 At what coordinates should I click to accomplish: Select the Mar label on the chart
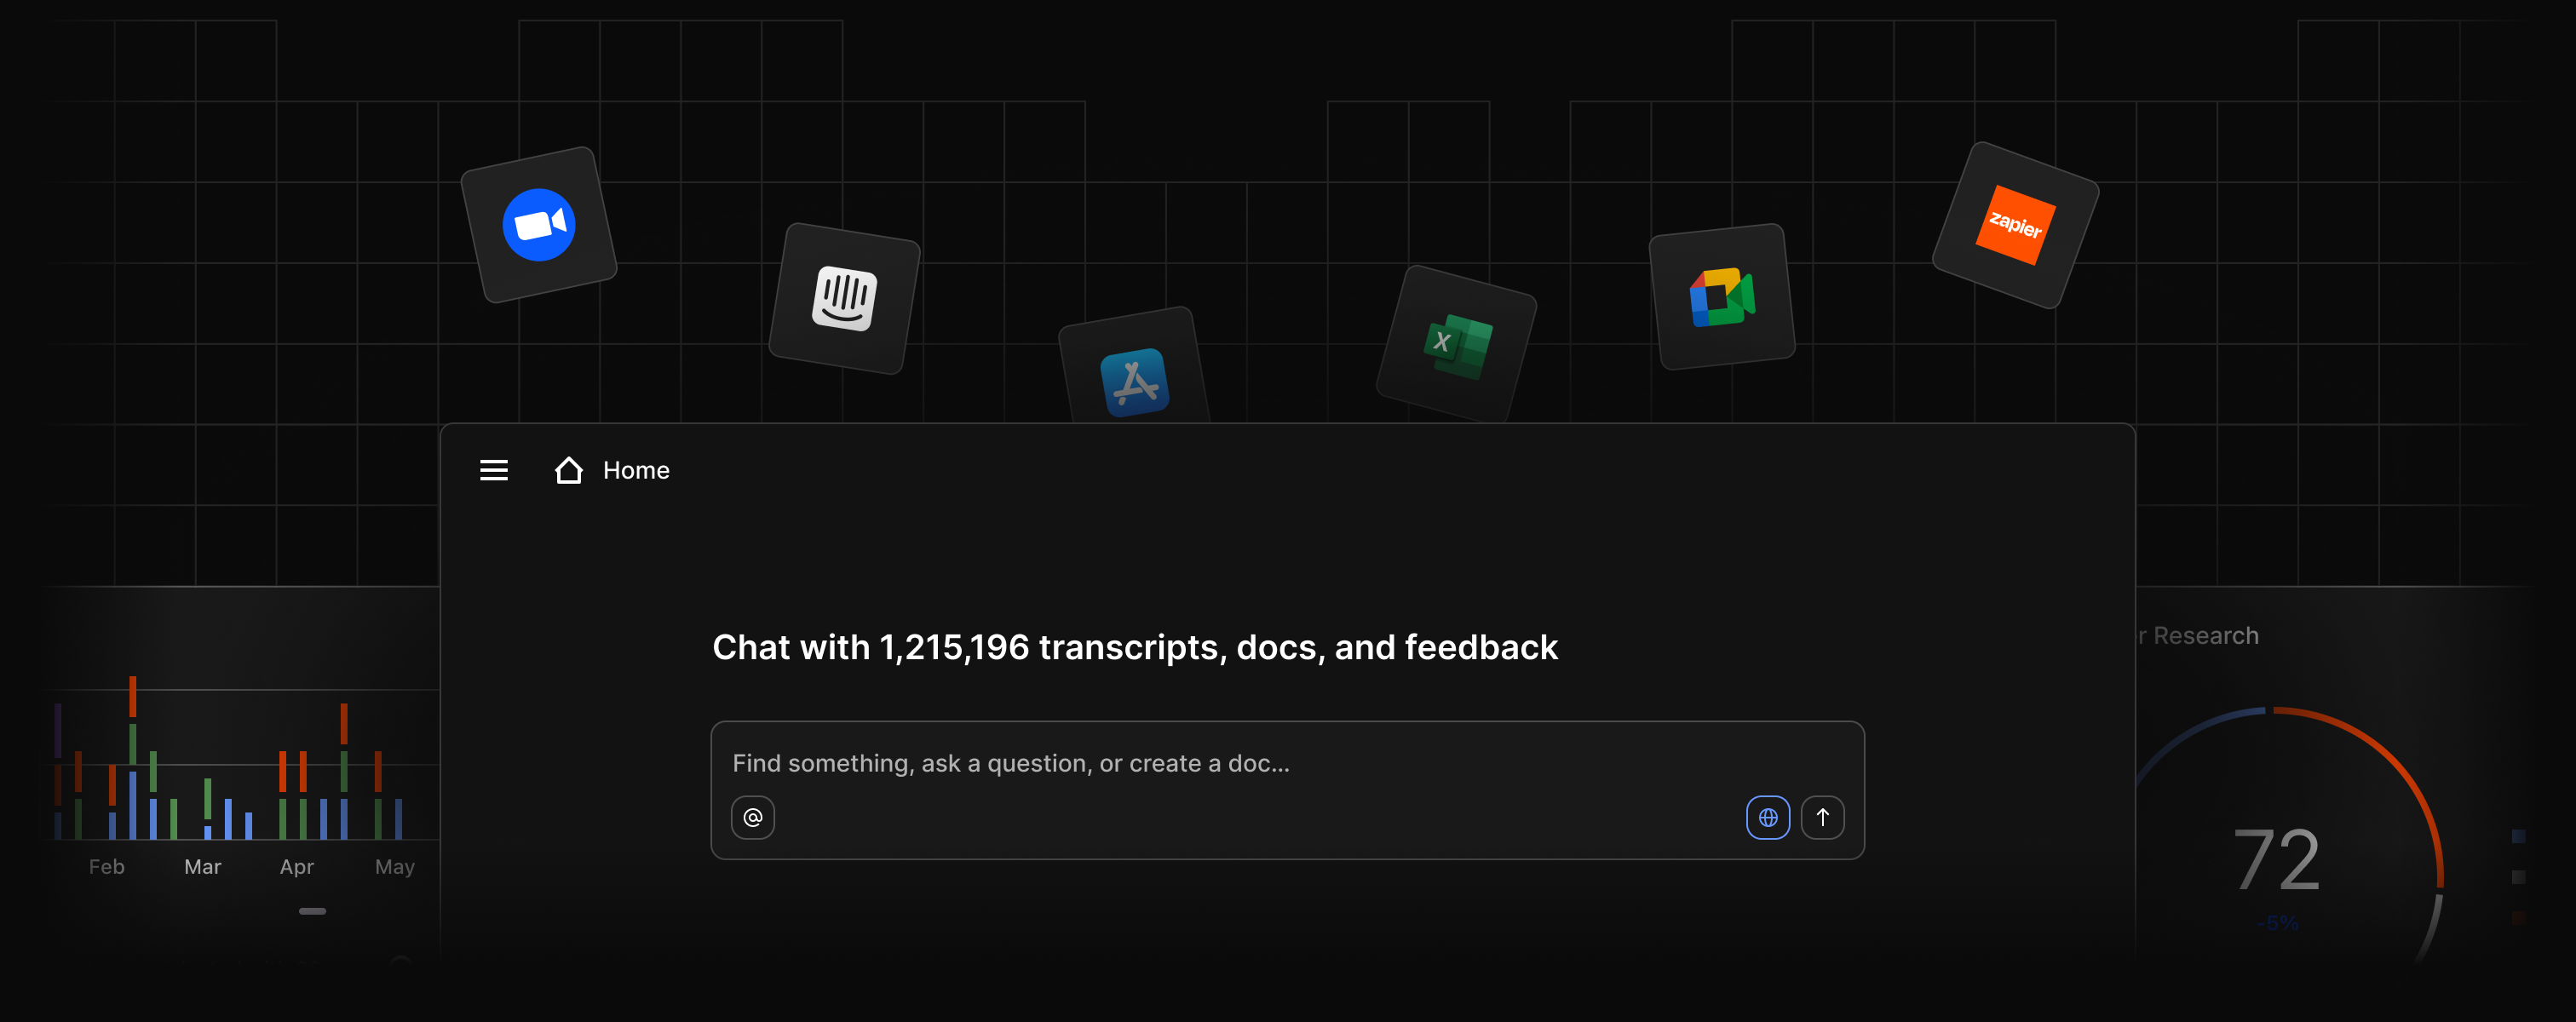pos(203,866)
